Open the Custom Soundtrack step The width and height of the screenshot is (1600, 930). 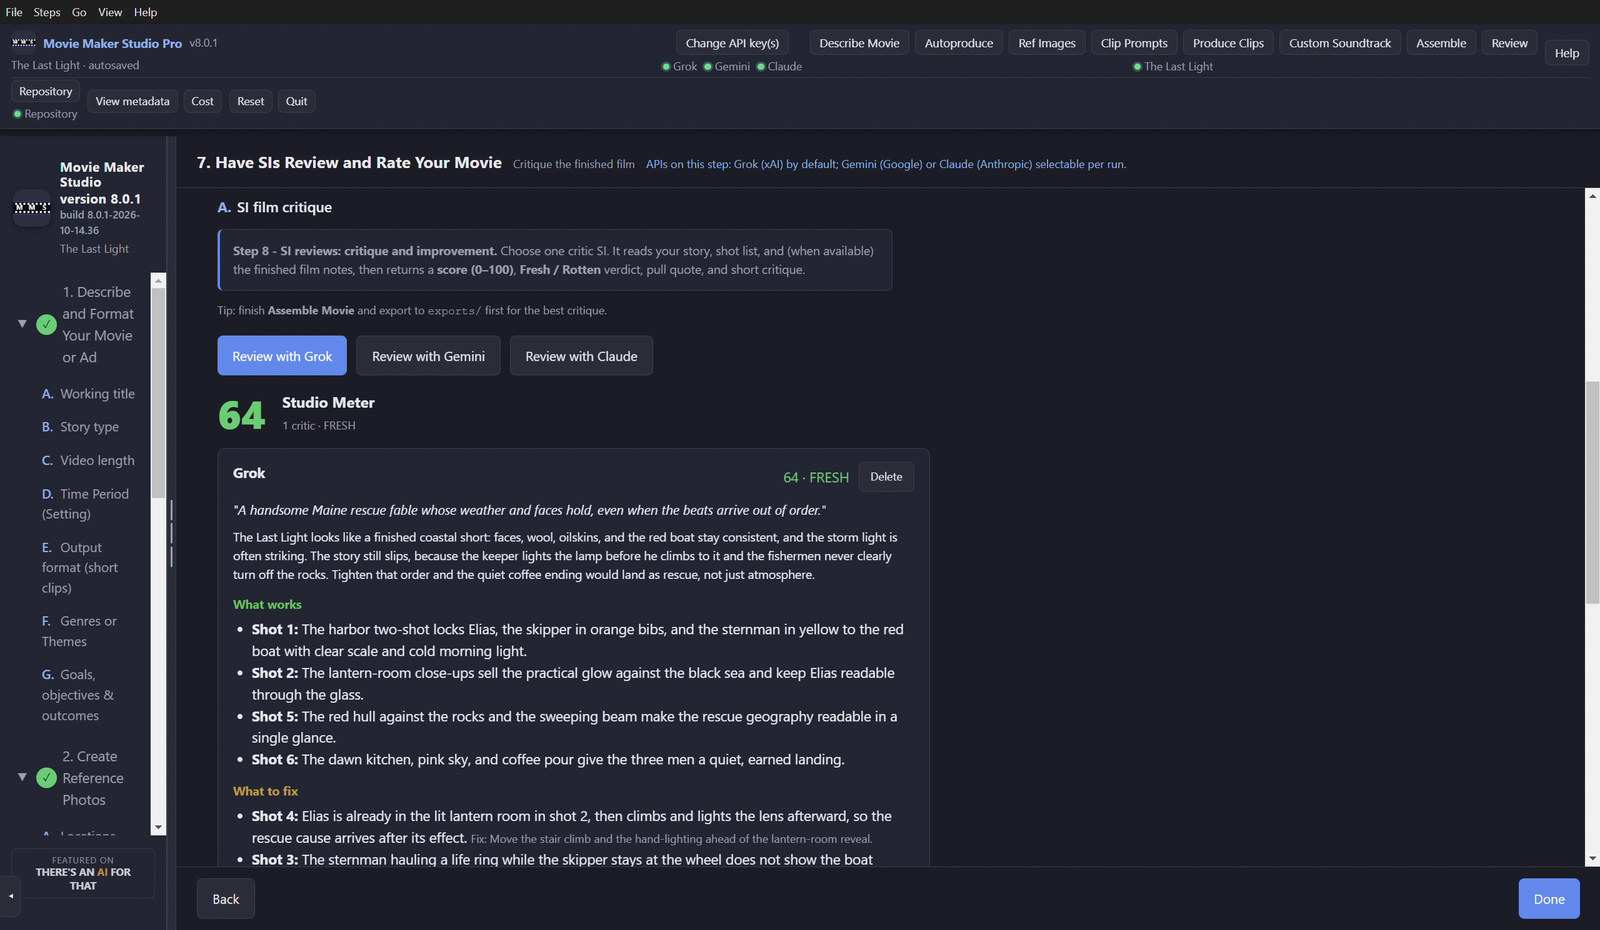coord(1340,43)
